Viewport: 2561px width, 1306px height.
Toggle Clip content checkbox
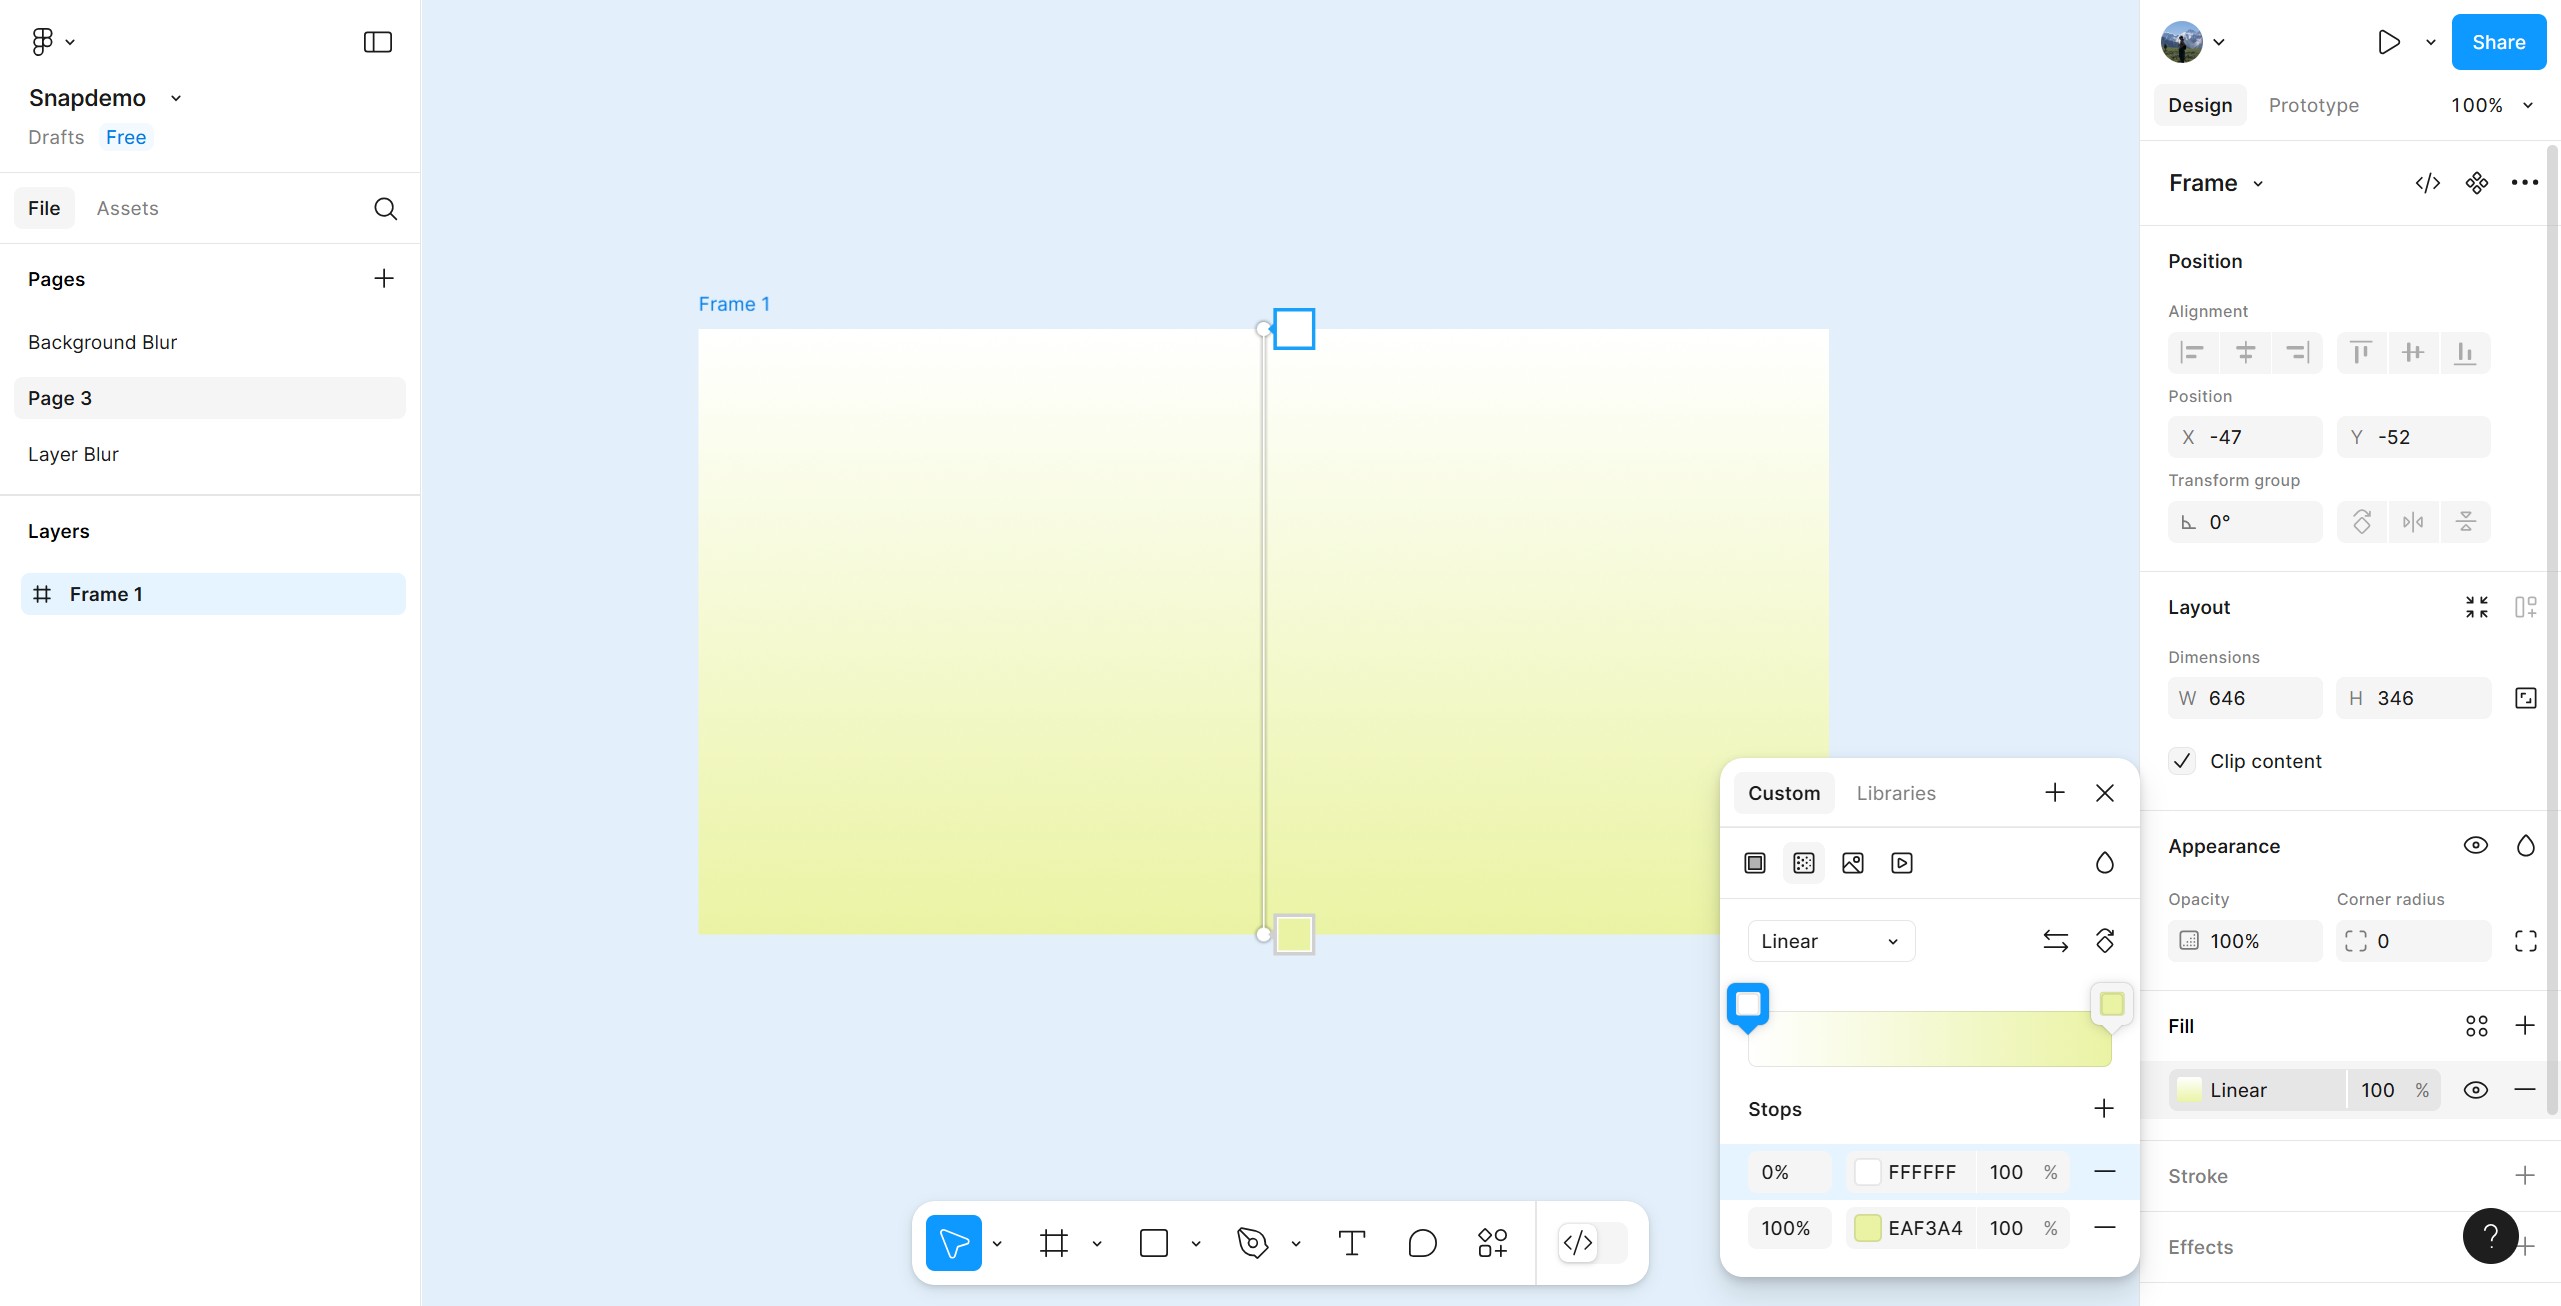2182,761
